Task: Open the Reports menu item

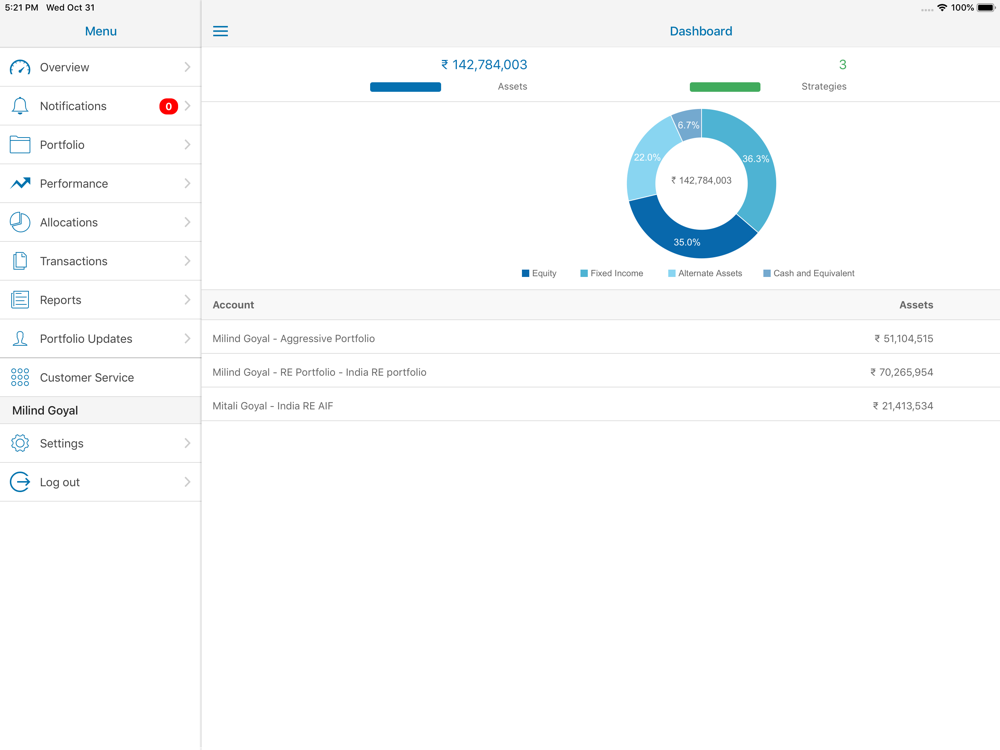Action: (x=100, y=300)
